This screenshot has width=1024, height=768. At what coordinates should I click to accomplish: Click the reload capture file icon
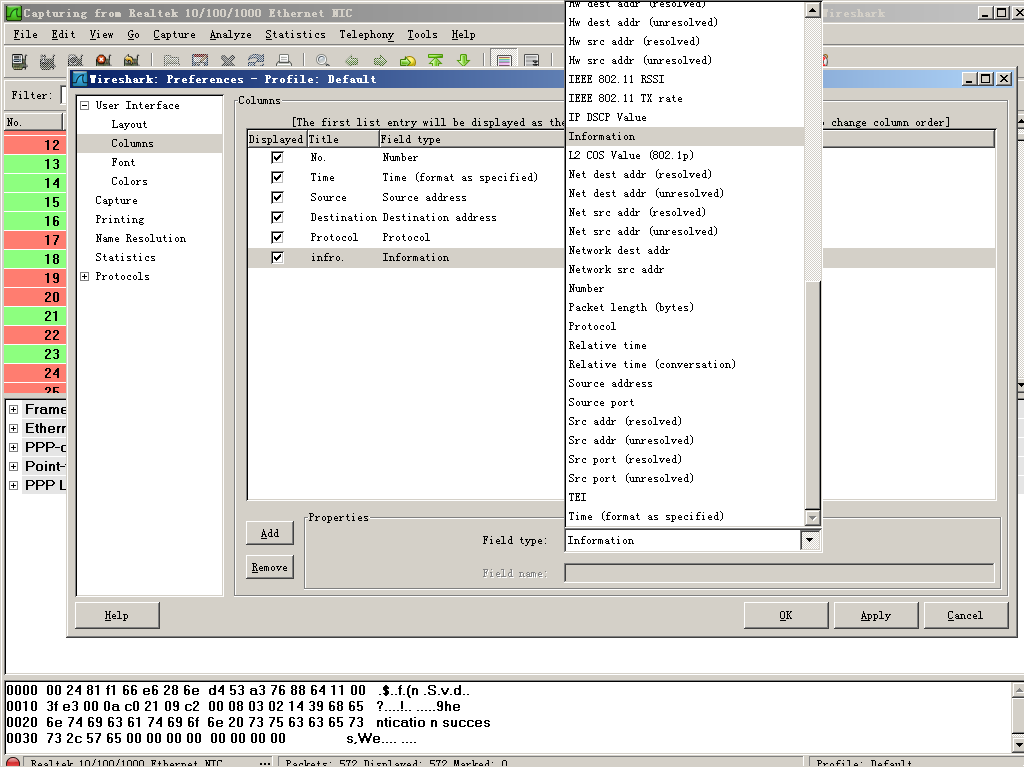[x=255, y=61]
